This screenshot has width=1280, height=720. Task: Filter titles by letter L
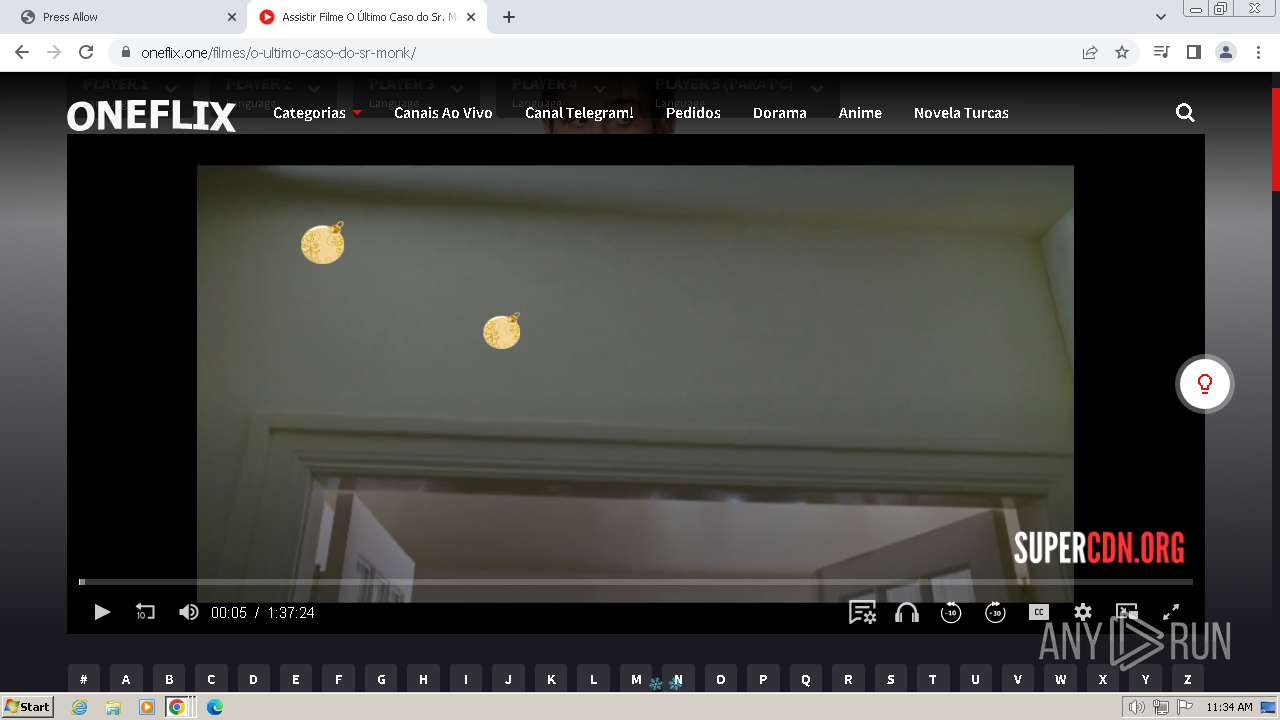[593, 679]
